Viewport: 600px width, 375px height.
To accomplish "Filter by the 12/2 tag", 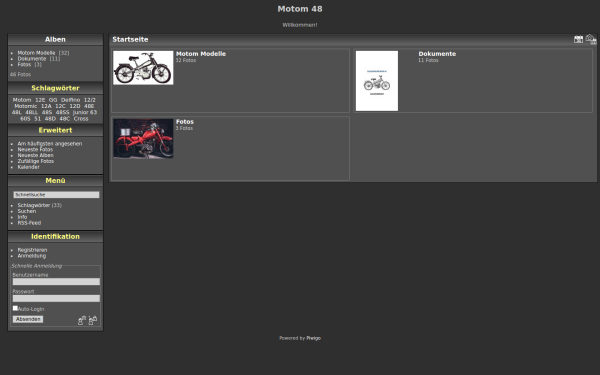I will pyautogui.click(x=90, y=100).
